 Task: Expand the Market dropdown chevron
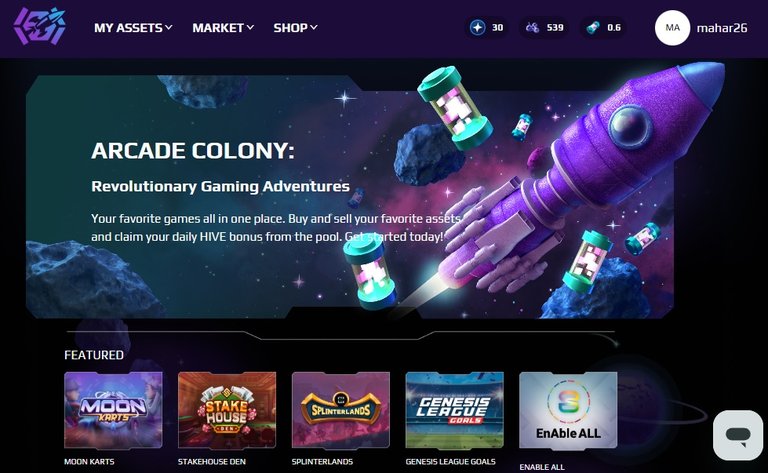pyautogui.click(x=250, y=27)
